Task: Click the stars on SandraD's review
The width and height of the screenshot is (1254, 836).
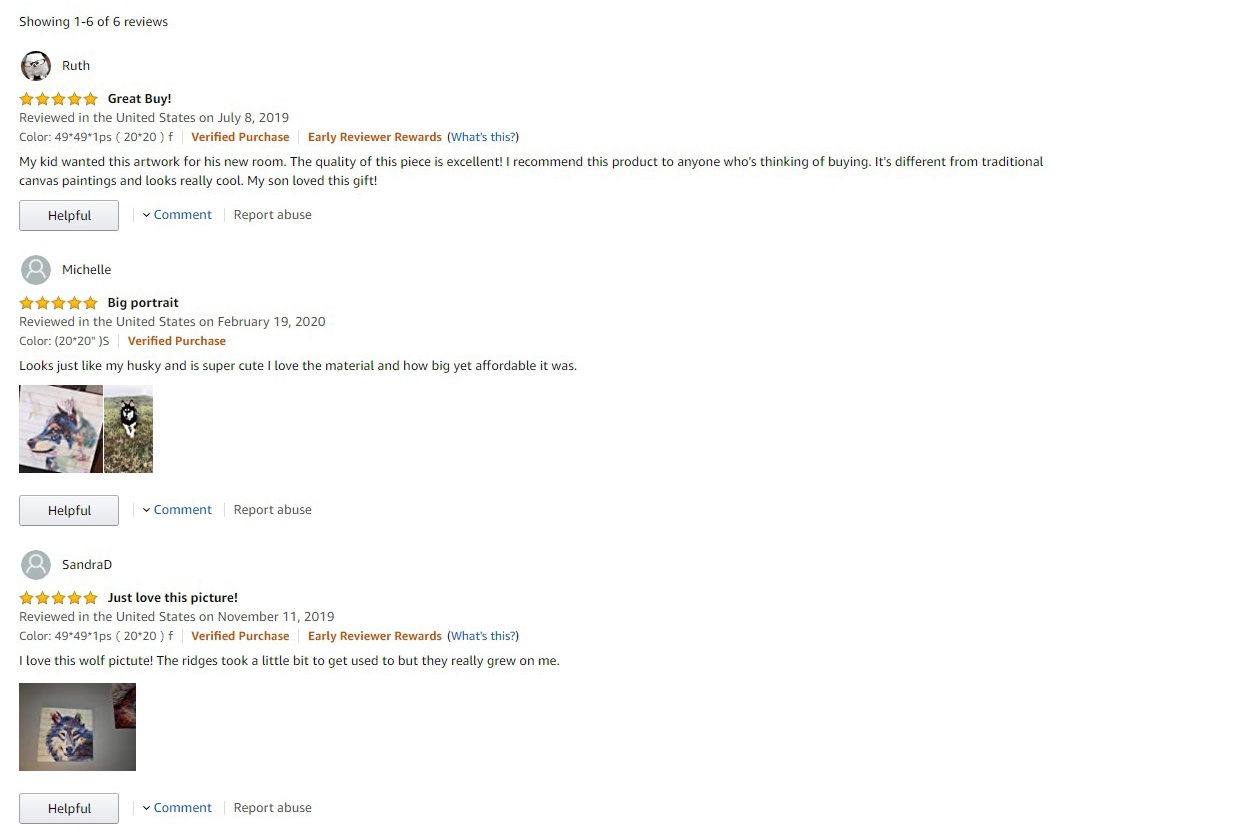Action: [x=59, y=598]
